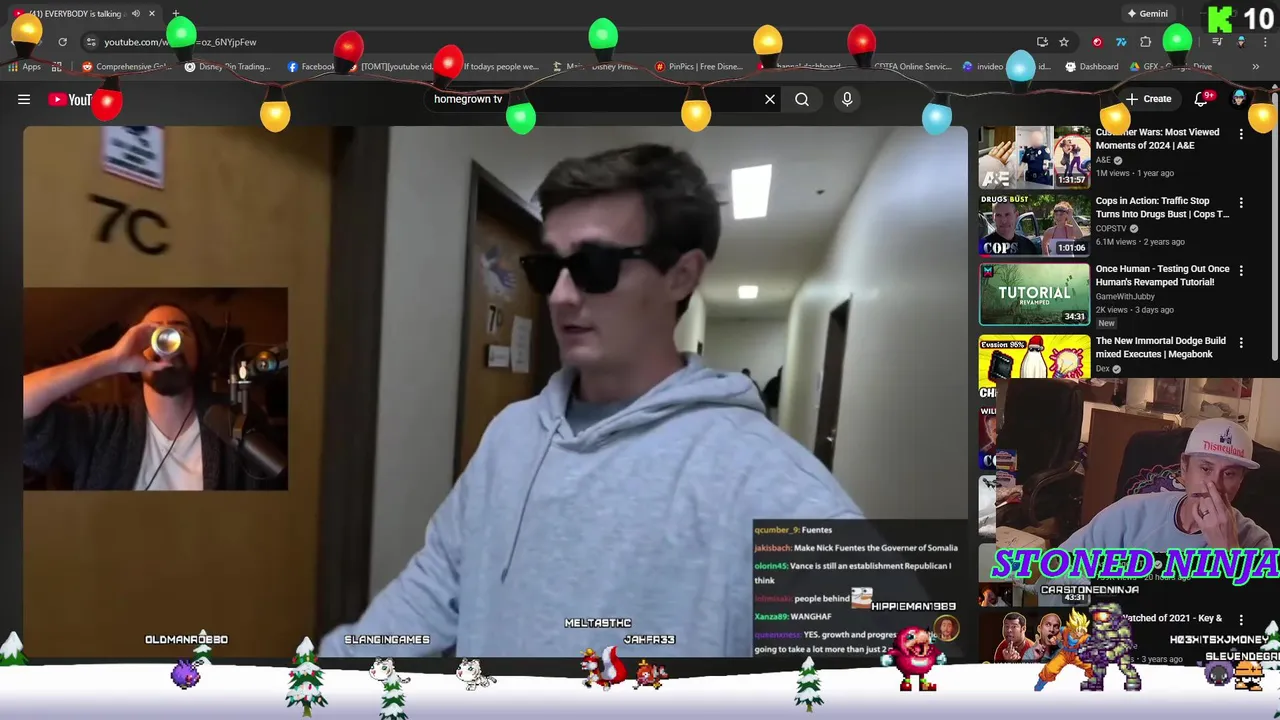The image size is (1280, 720).
Task: Click the red circular extension icon
Action: [x=1097, y=42]
